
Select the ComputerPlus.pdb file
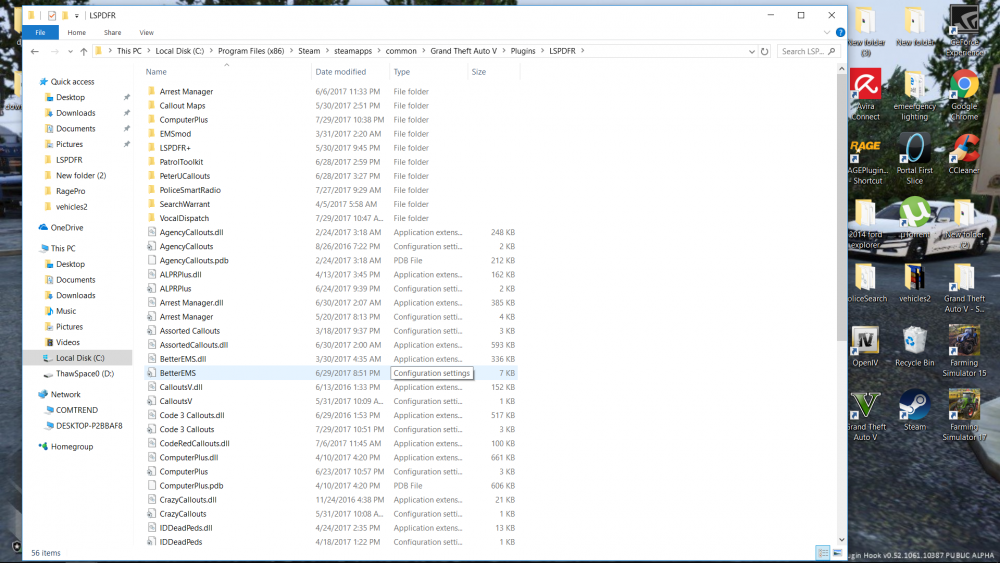(331, 485)
